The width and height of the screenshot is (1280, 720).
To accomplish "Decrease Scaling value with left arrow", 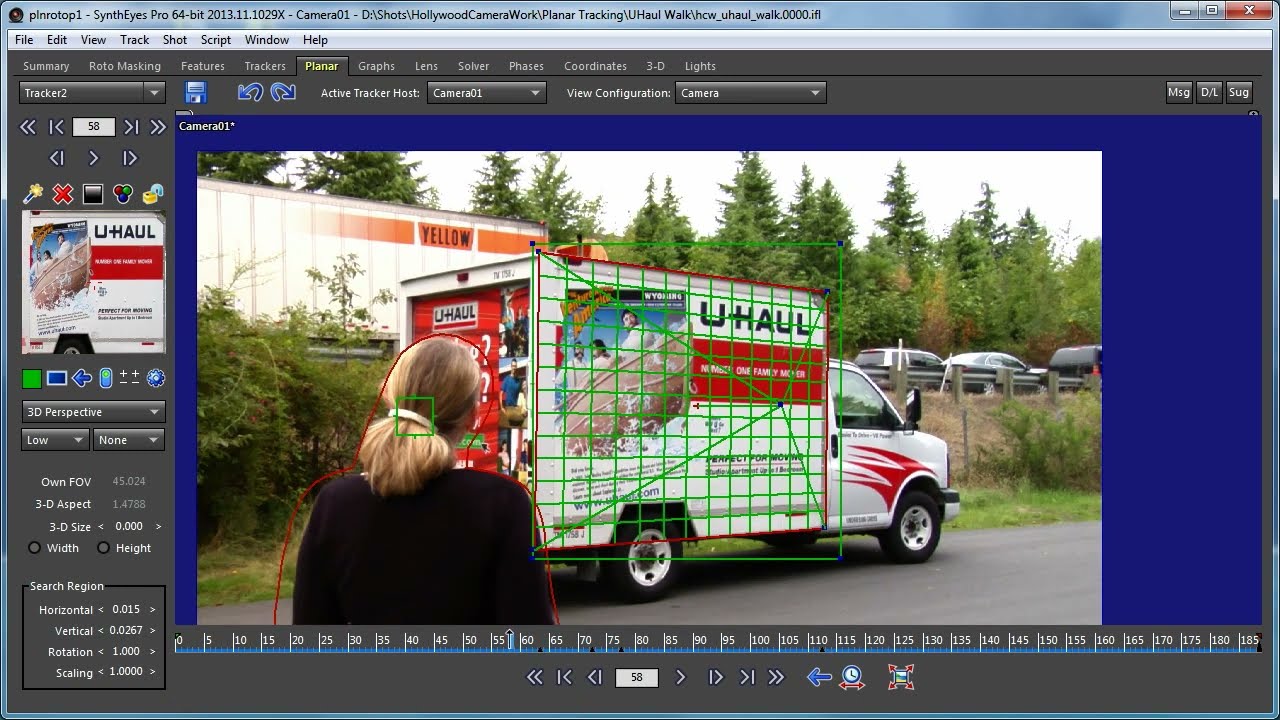I will click(100, 673).
